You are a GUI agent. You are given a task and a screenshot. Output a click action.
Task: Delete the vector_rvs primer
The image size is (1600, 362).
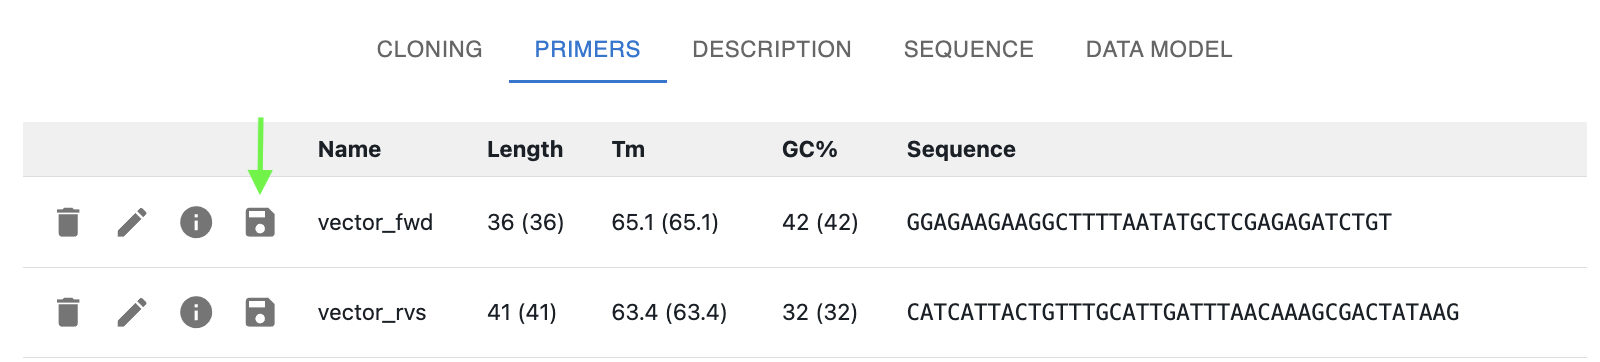pyautogui.click(x=68, y=312)
